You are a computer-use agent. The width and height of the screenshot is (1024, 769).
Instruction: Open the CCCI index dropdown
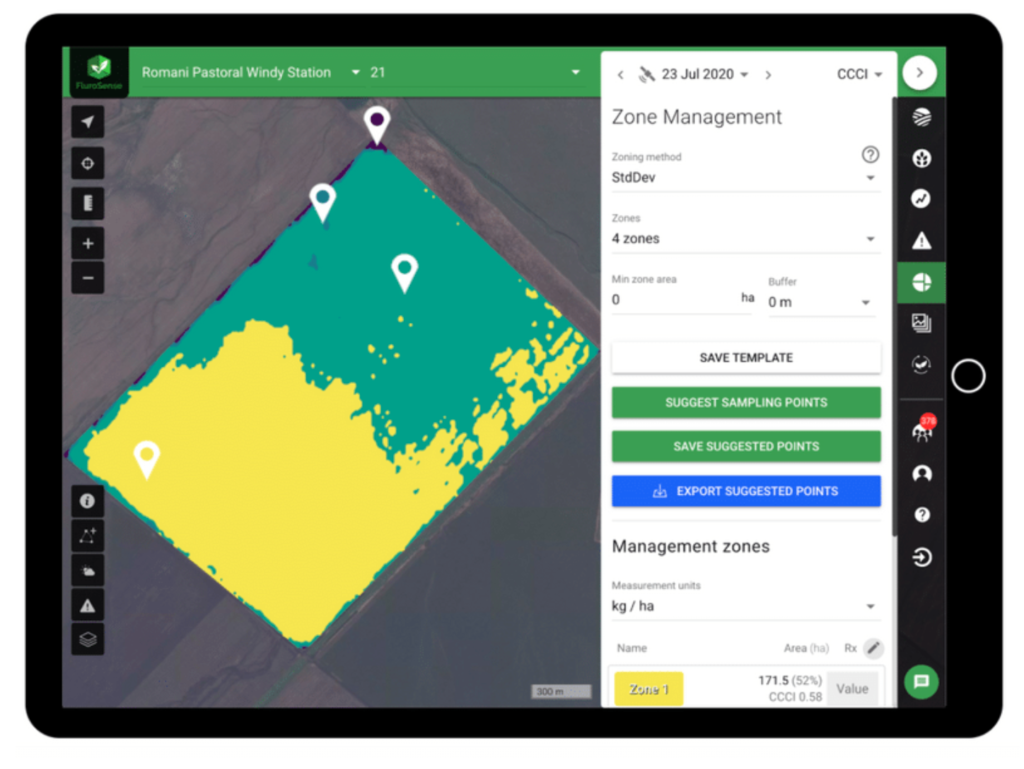tap(859, 74)
